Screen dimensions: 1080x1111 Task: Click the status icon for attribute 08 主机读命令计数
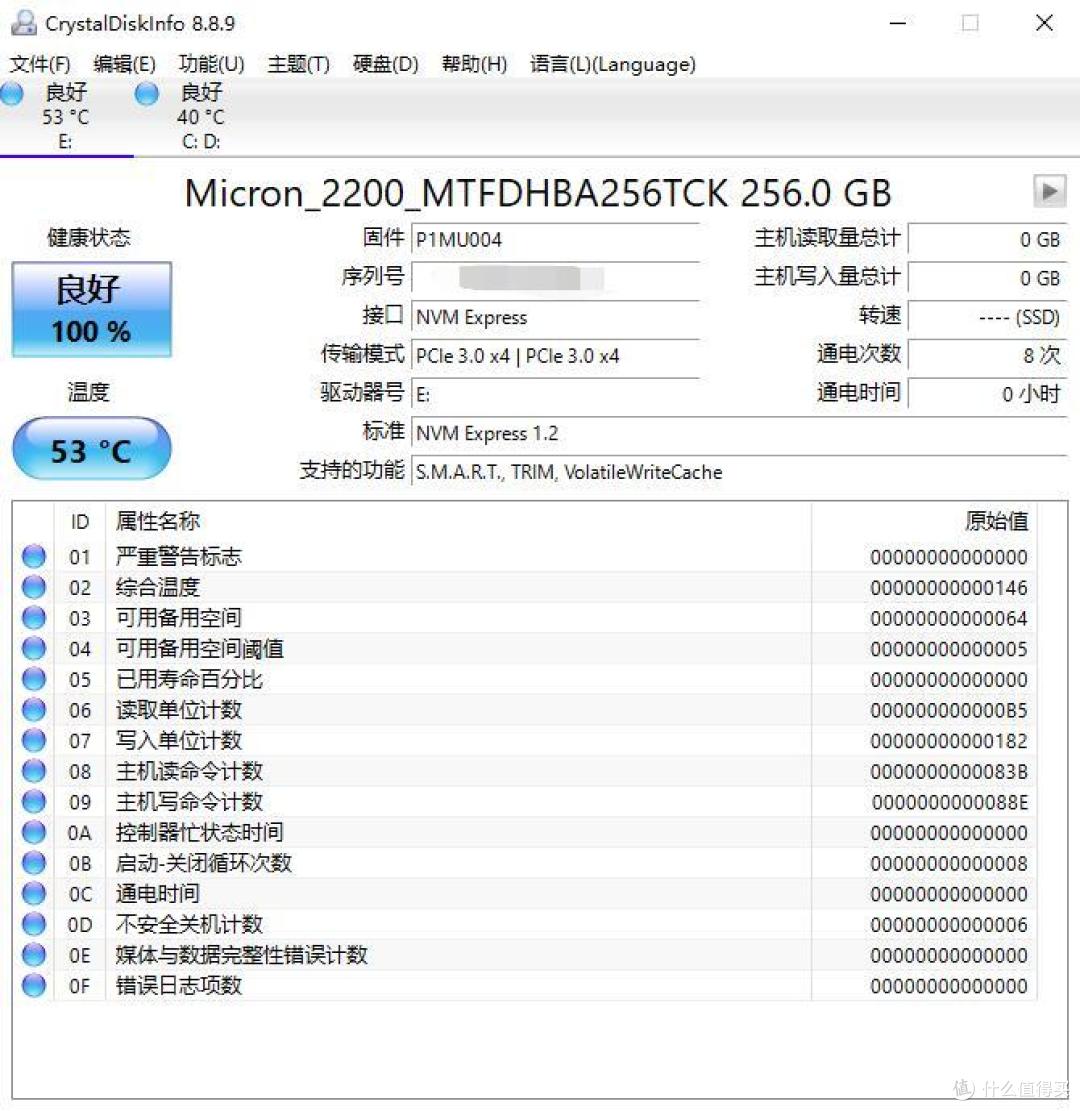(x=34, y=770)
